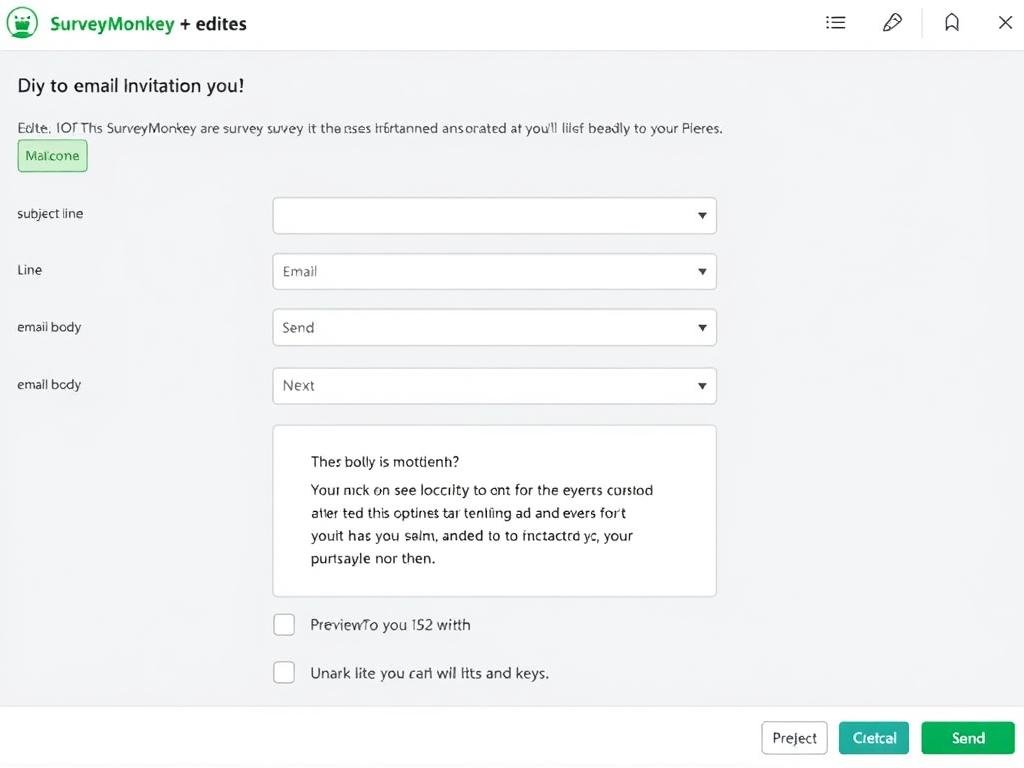
Task: Click the dropdown arrow on subject line field
Action: tap(702, 215)
